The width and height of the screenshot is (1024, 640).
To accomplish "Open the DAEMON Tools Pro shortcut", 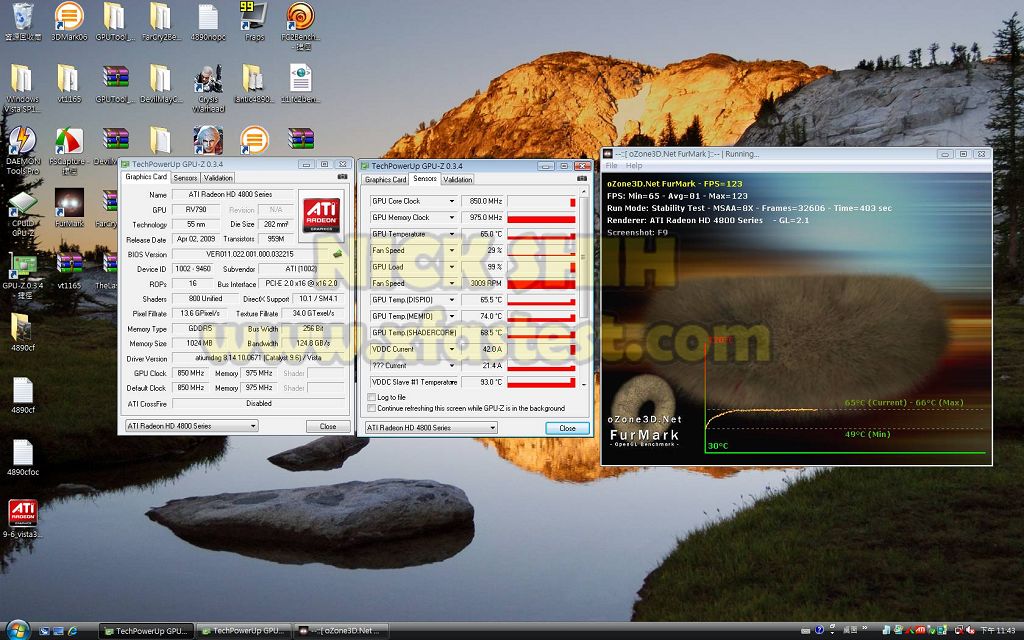I will coord(21,142).
